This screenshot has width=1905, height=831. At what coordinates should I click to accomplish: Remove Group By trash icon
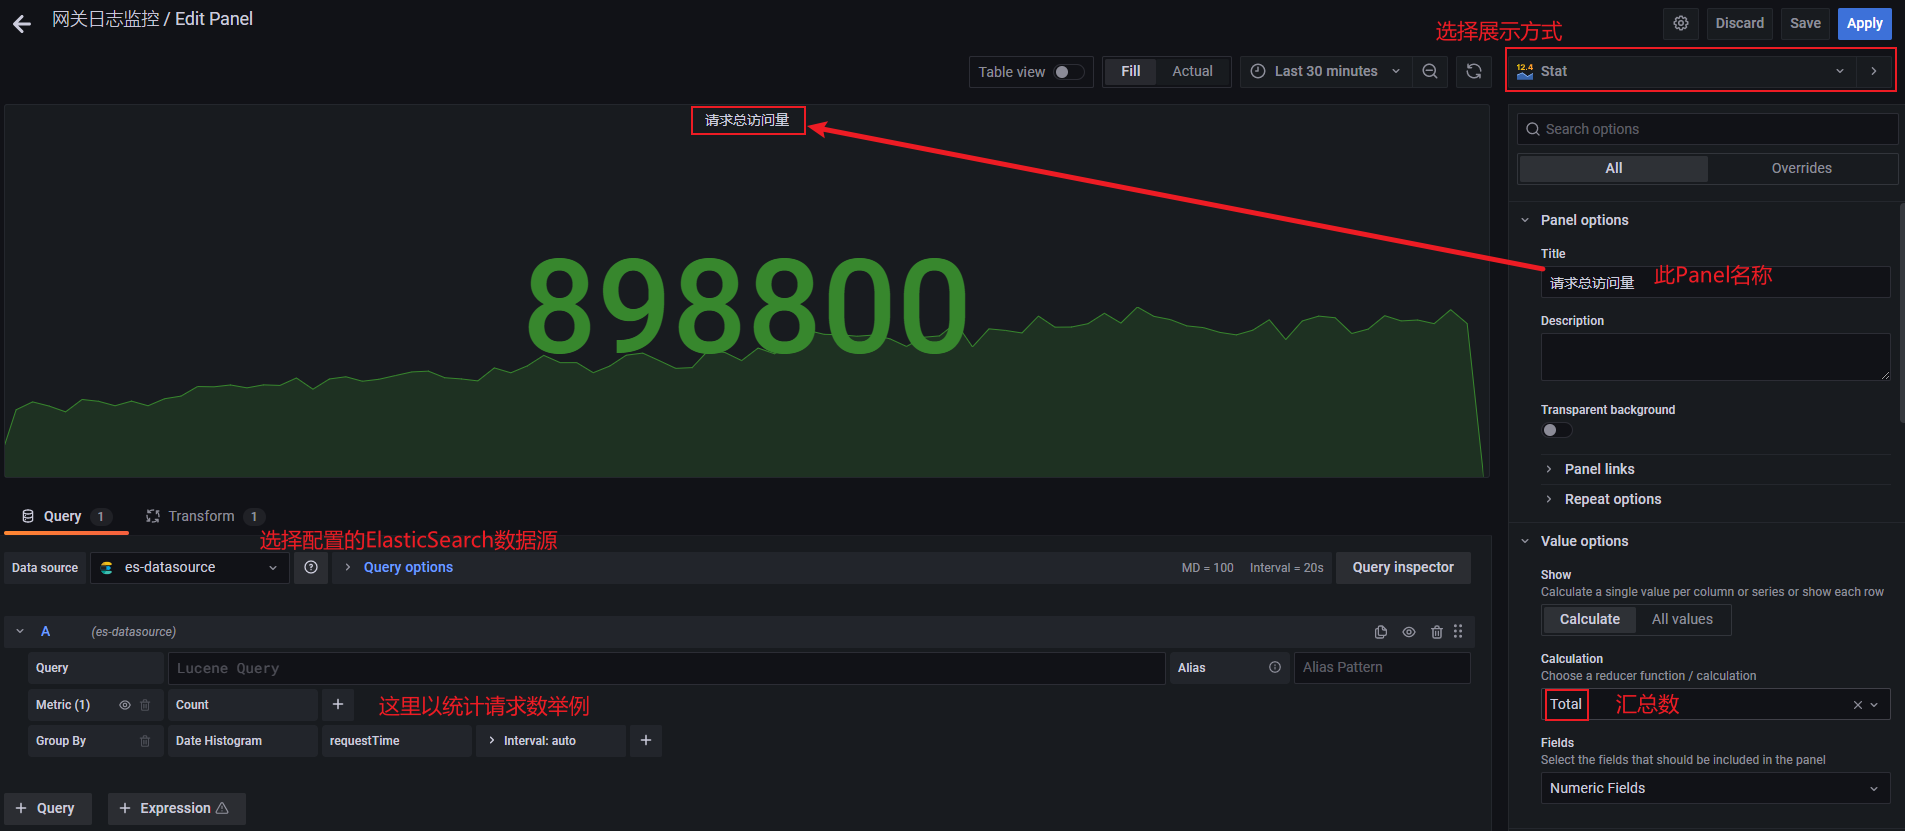click(145, 741)
